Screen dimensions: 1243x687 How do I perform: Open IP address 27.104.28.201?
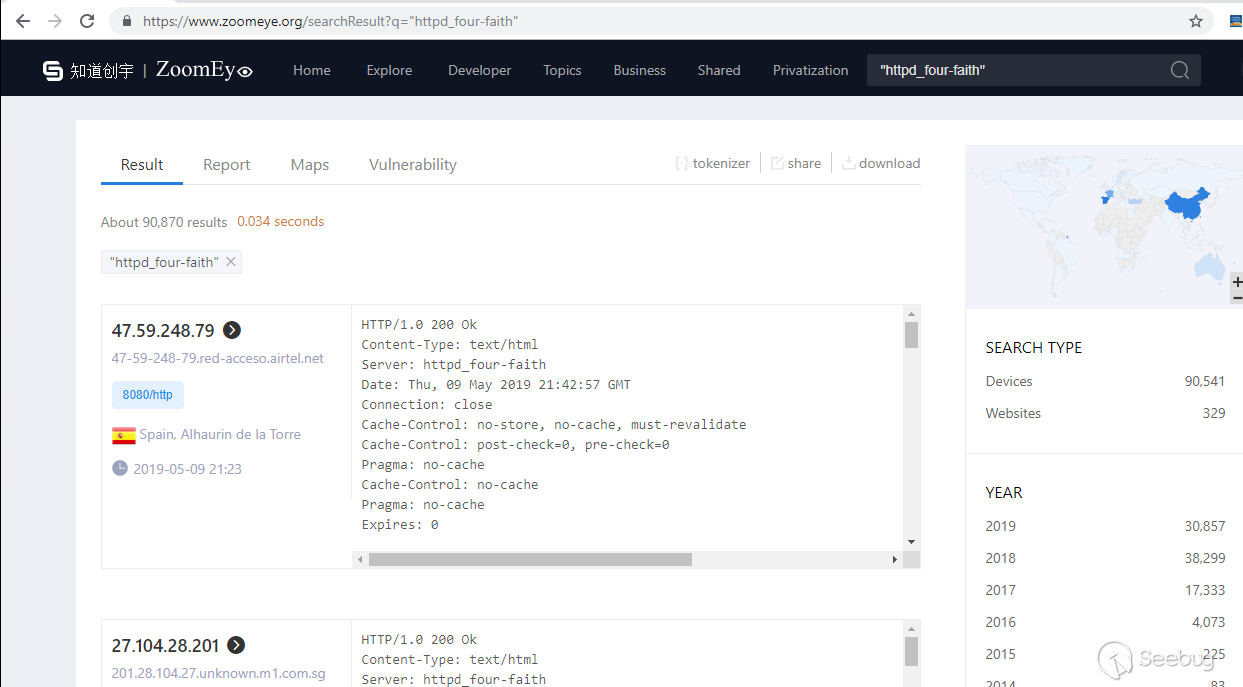tap(165, 646)
